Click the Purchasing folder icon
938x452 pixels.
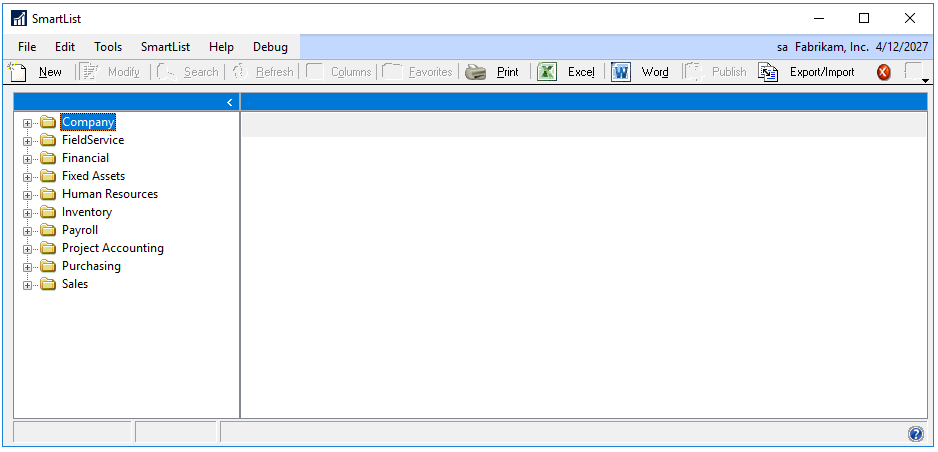[x=48, y=266]
